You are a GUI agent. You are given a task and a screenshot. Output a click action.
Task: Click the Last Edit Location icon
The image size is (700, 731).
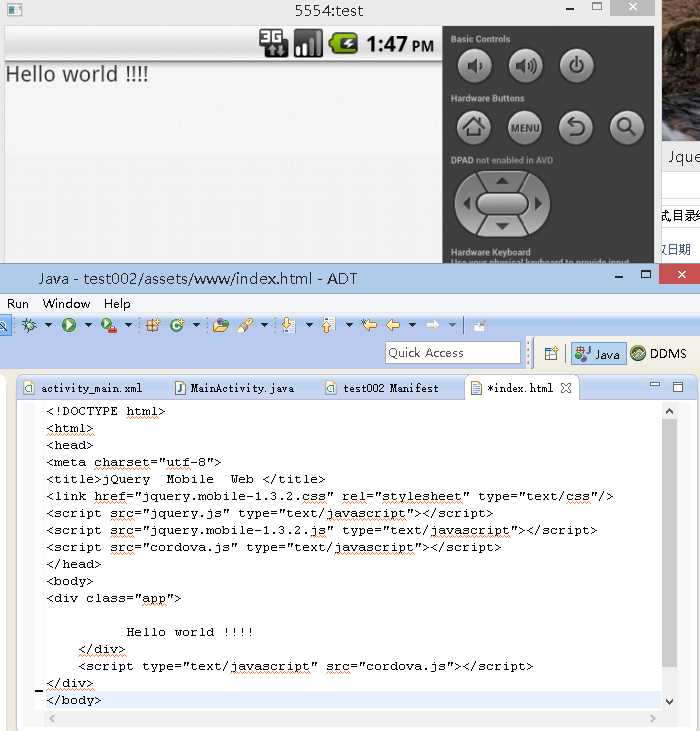(369, 325)
